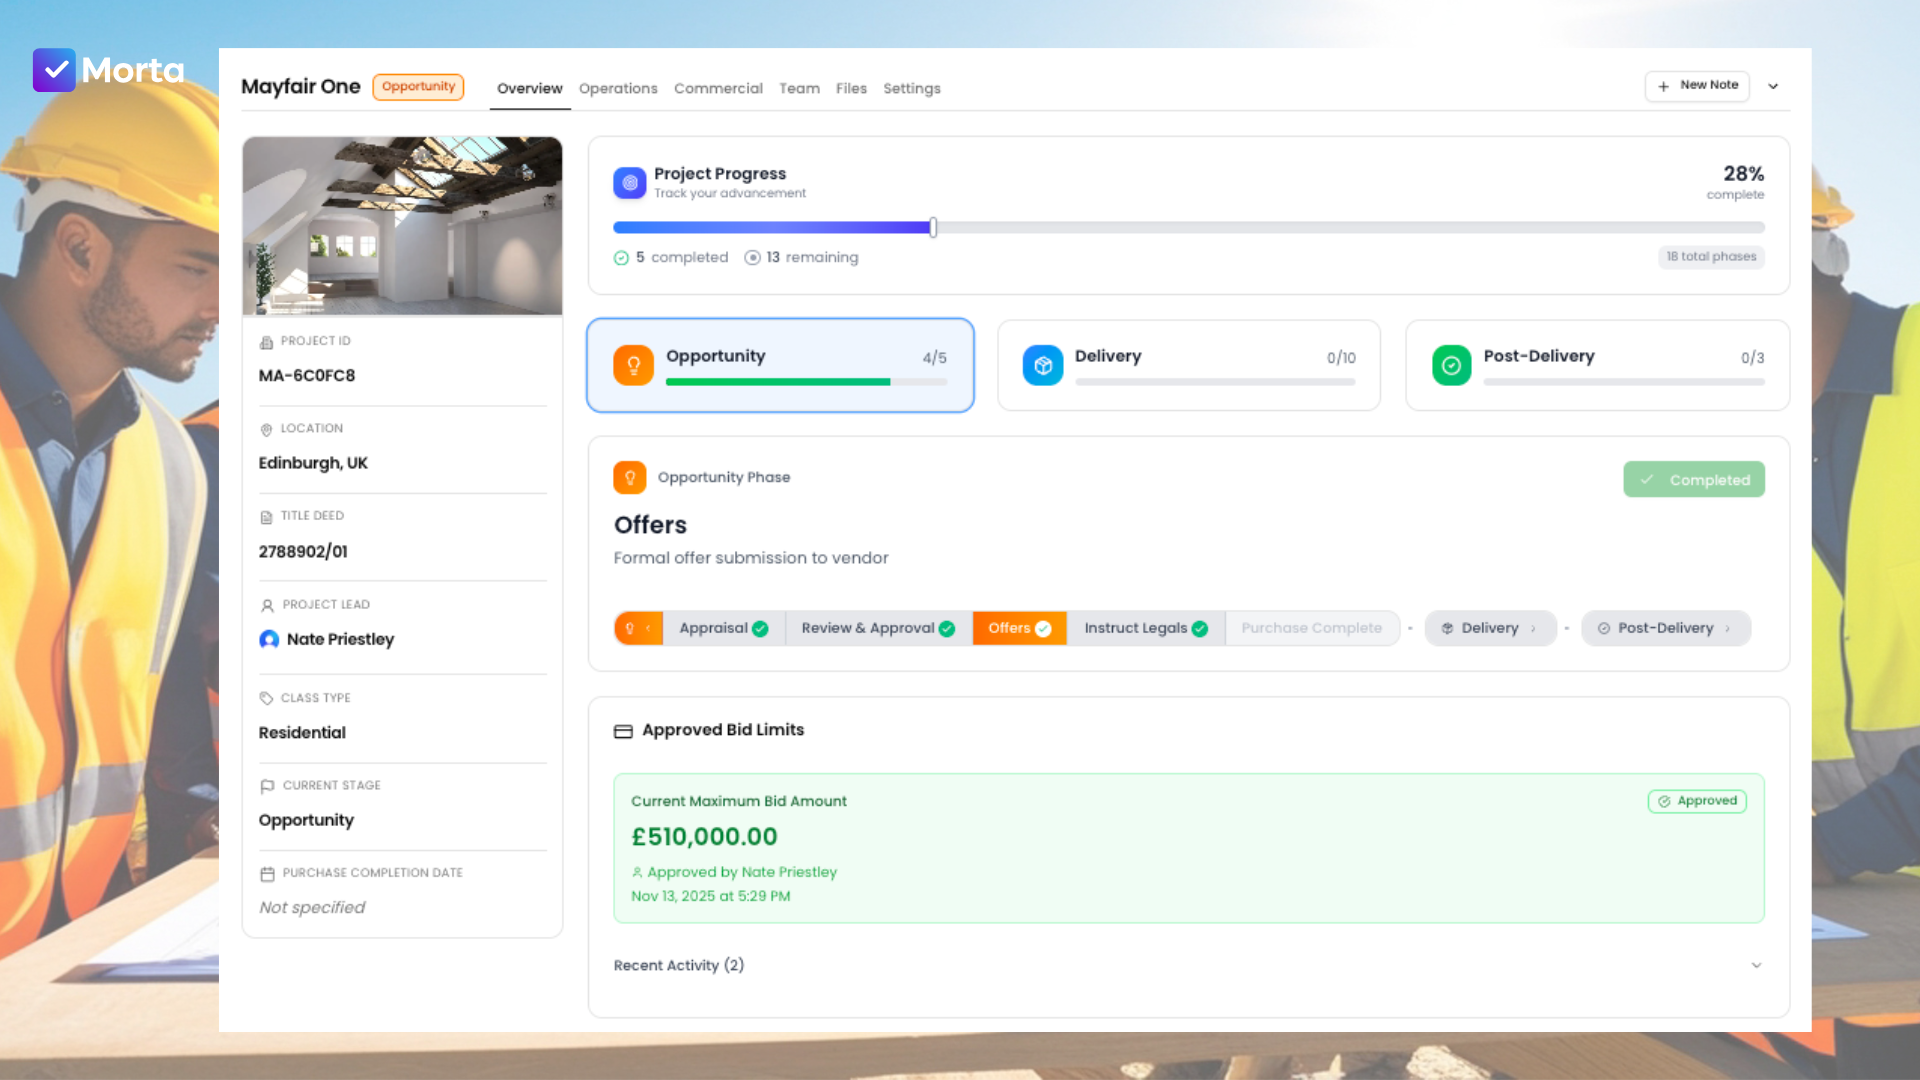Open the Team tab
This screenshot has width=1920, height=1080.
pyautogui.click(x=799, y=88)
